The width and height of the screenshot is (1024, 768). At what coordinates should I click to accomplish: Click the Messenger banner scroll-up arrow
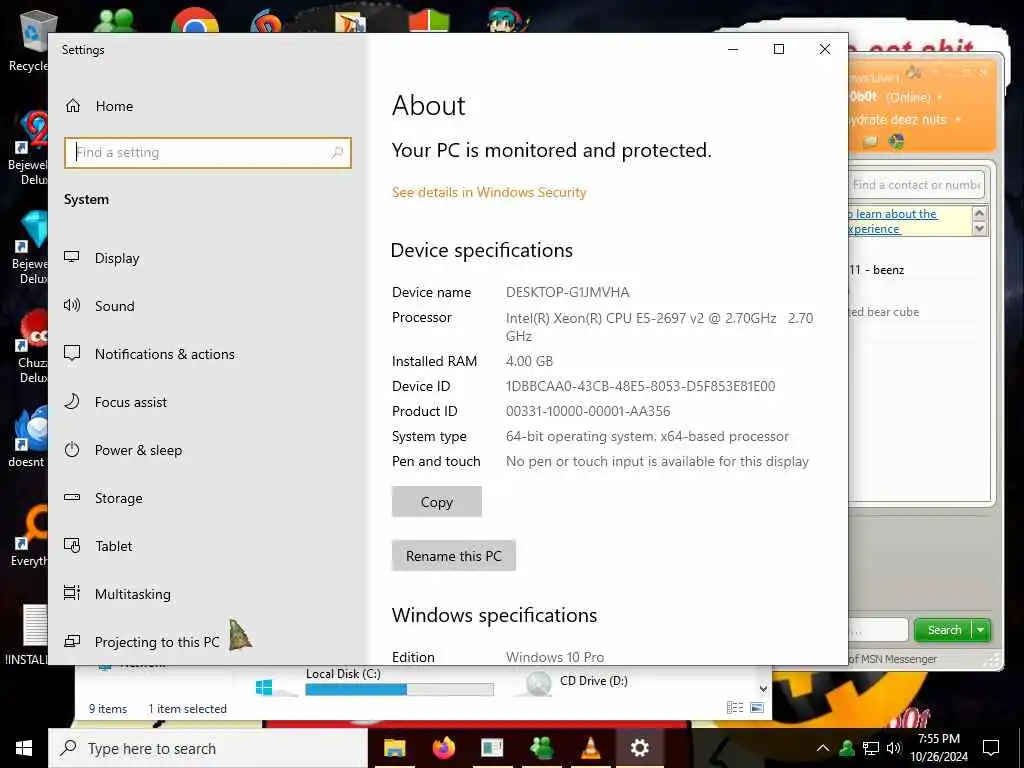pyautogui.click(x=979, y=213)
